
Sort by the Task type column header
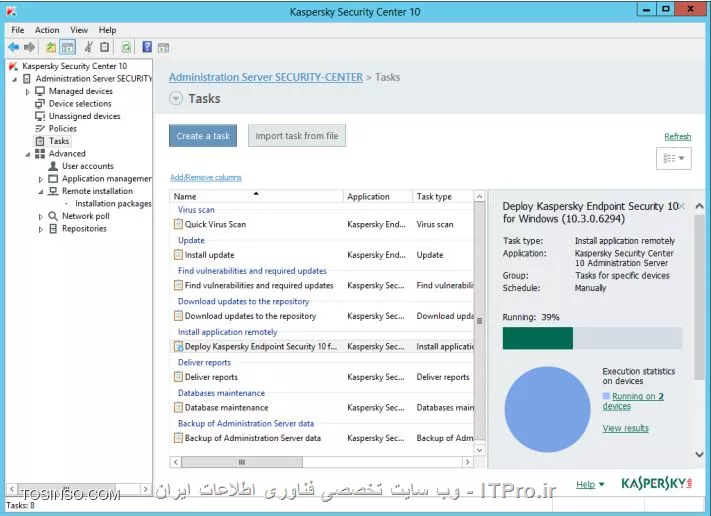[x=443, y=196]
